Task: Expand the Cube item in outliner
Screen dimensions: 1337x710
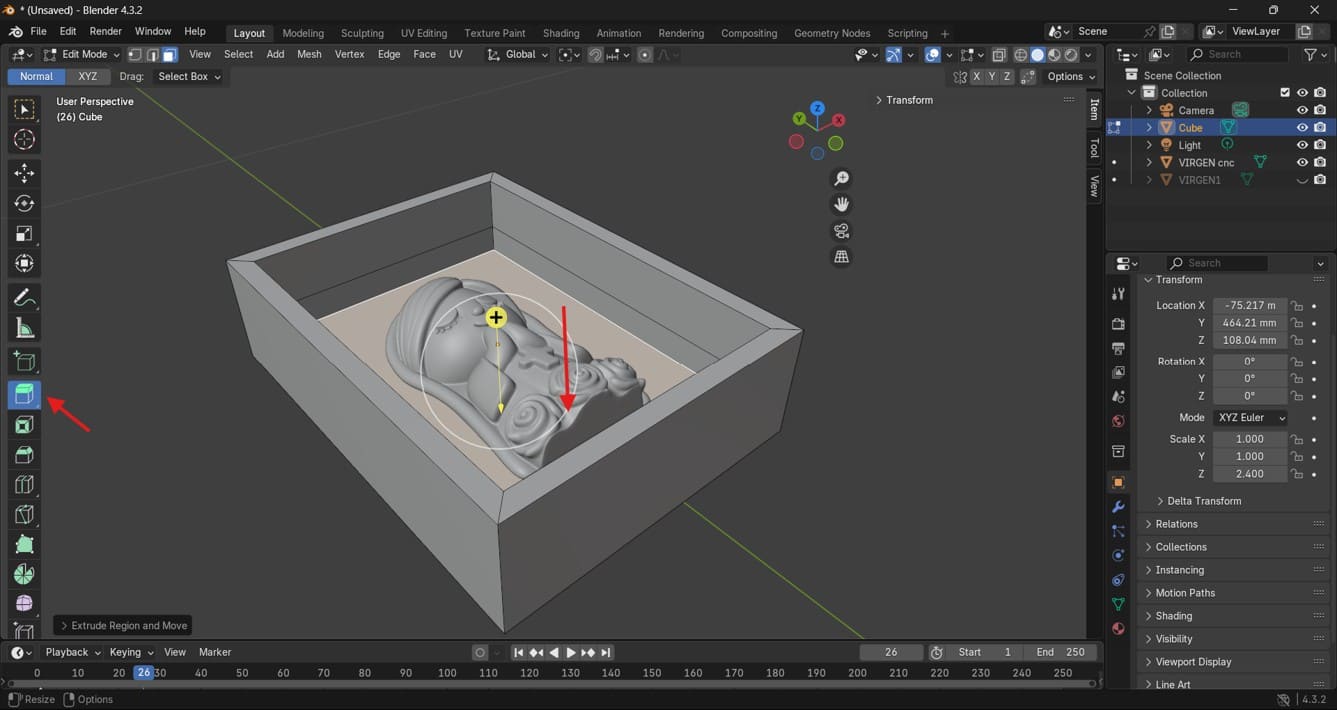Action: (1149, 128)
